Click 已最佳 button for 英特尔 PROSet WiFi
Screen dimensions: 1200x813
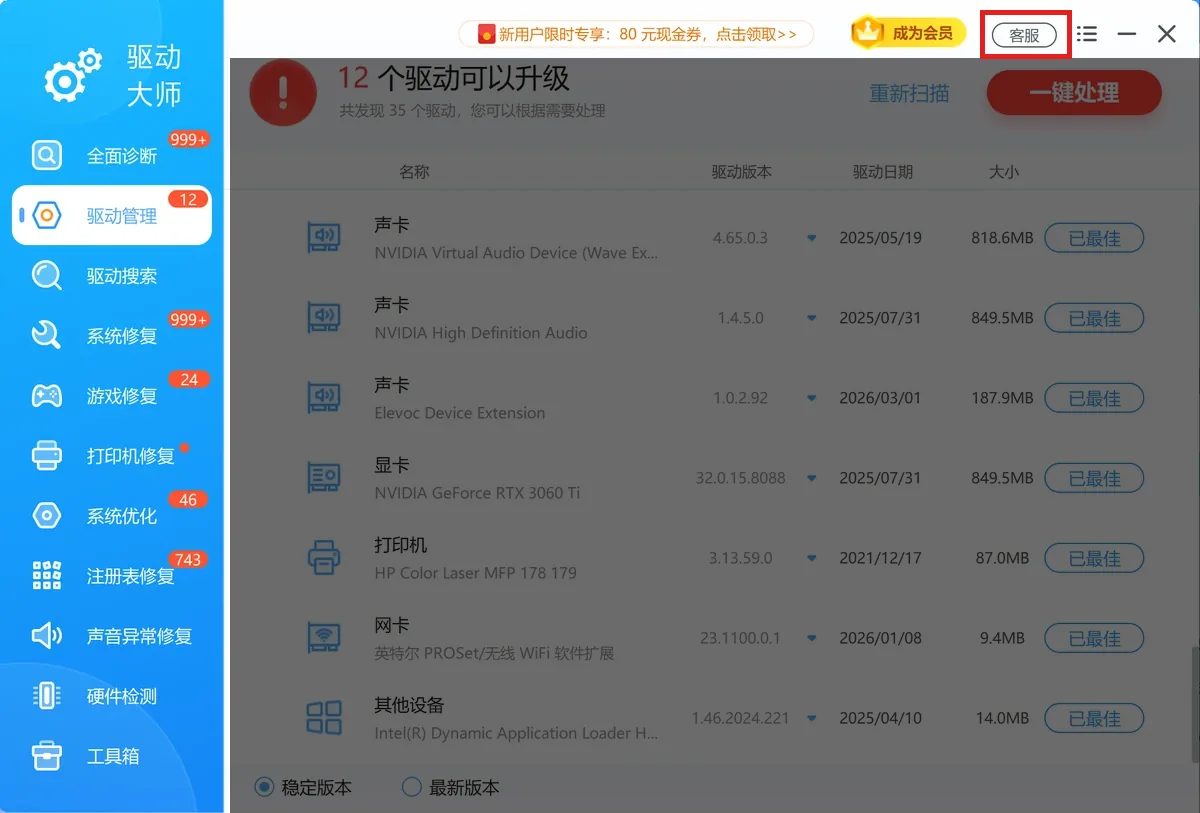(1094, 638)
